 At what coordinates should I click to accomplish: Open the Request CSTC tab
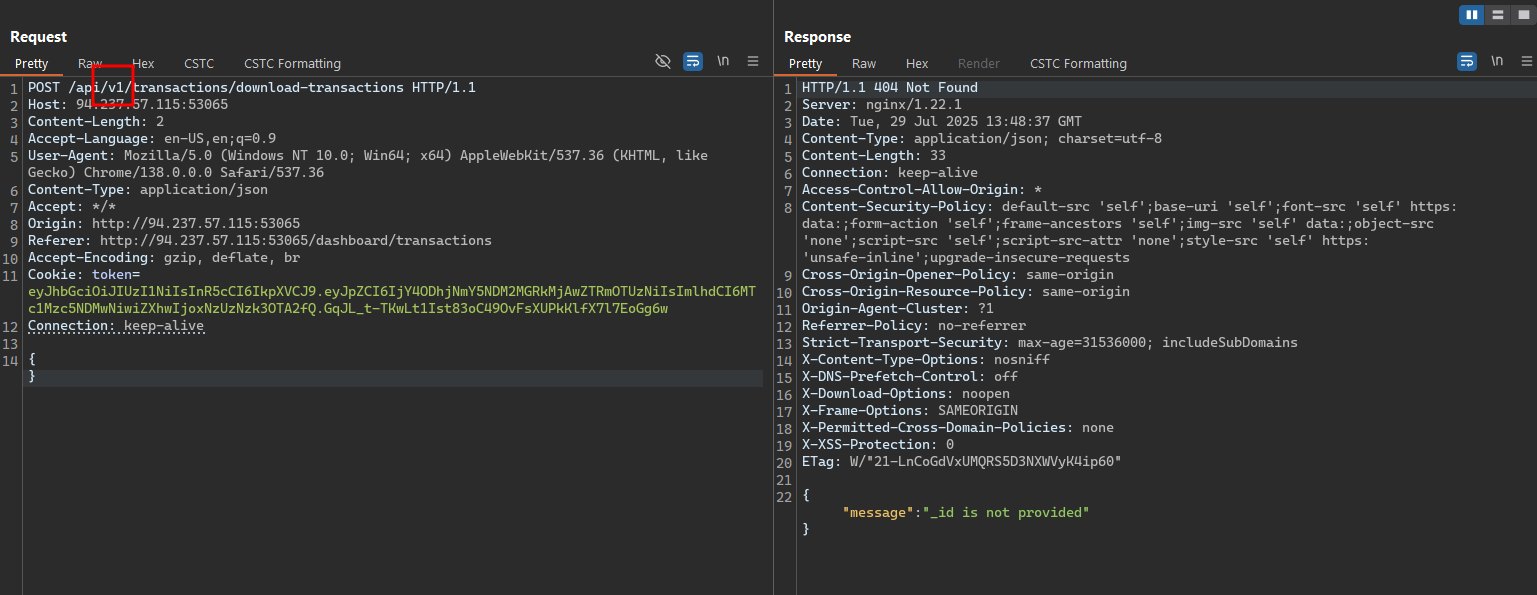tap(199, 63)
